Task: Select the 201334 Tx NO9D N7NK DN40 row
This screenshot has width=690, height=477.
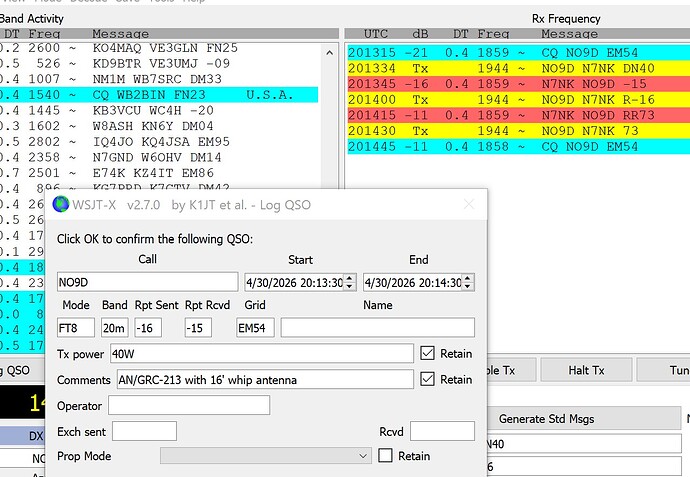Action: click(518, 68)
